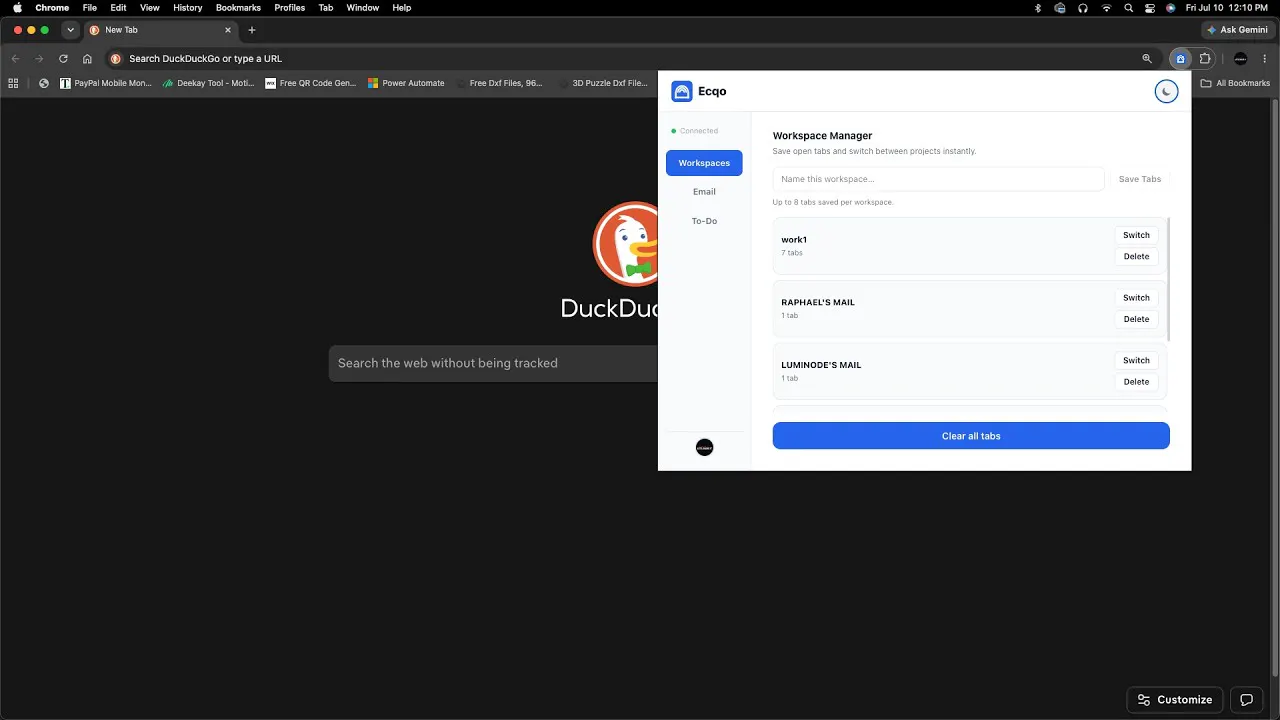Switch to RAPHAEL'S MAIL workspace

[1136, 298]
